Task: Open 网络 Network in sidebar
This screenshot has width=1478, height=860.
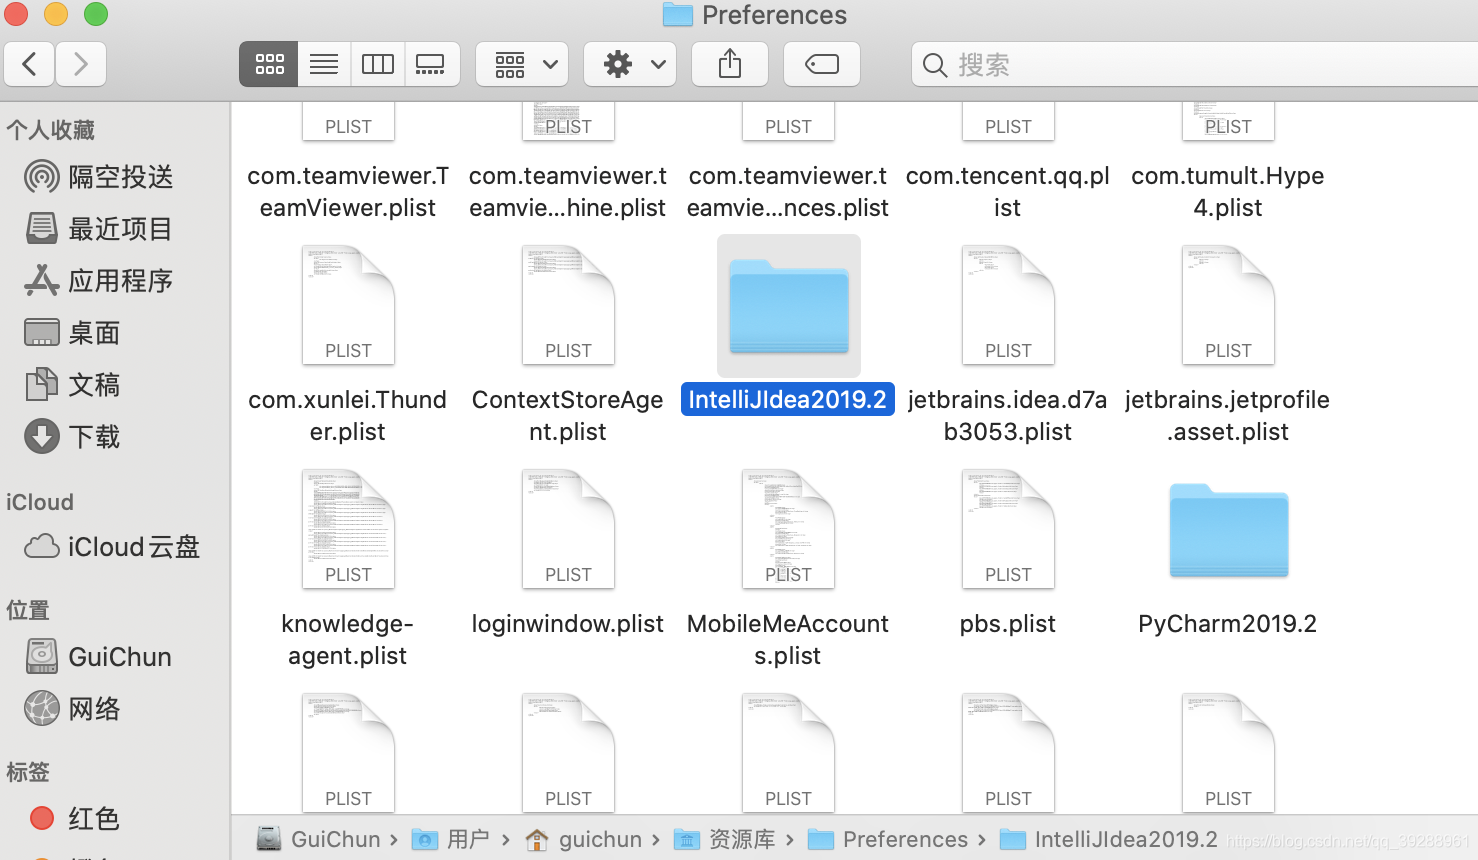Action: [72, 709]
